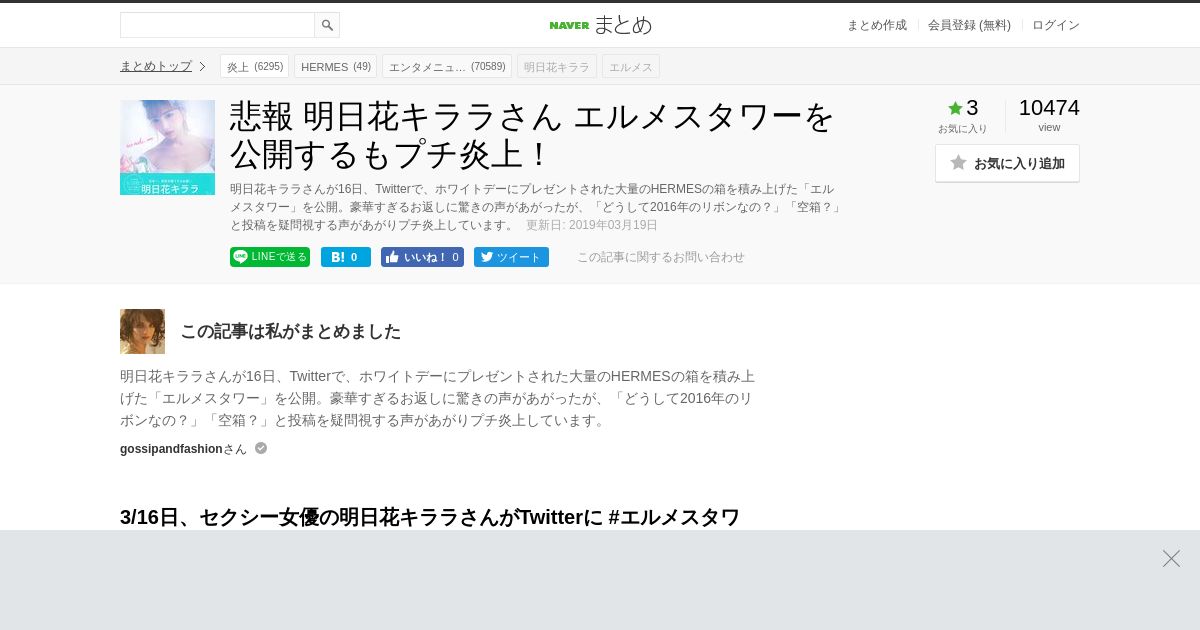Click the article title 悲報 明日花キララさん
1200x630 pixels.
coord(532,135)
